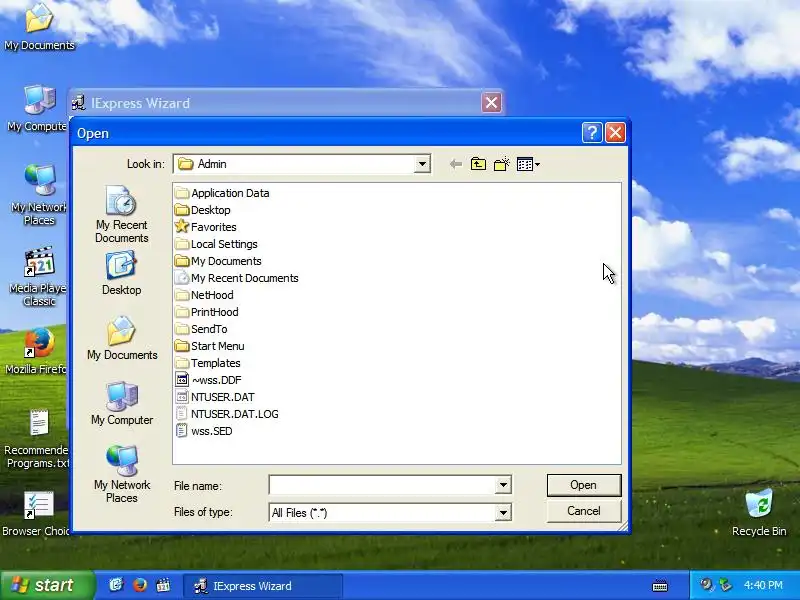Select the SendTo folder
Image resolution: width=800 pixels, height=600 pixels.
[201, 329]
